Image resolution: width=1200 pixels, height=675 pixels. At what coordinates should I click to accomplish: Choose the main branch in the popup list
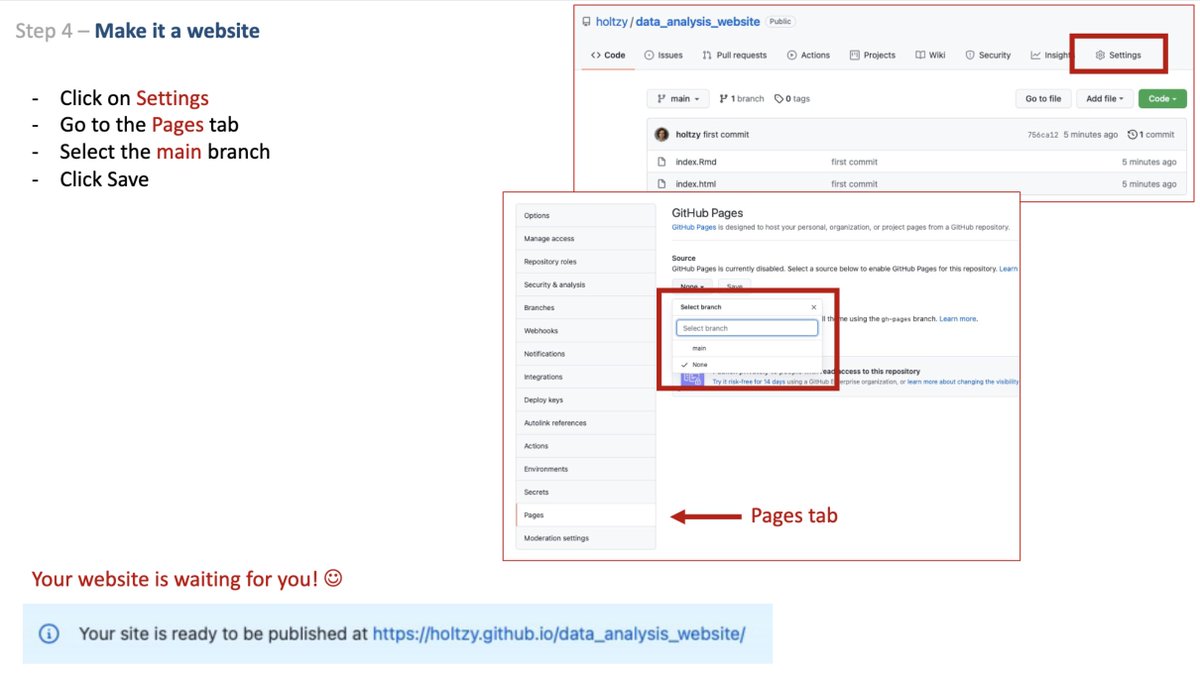coord(747,348)
